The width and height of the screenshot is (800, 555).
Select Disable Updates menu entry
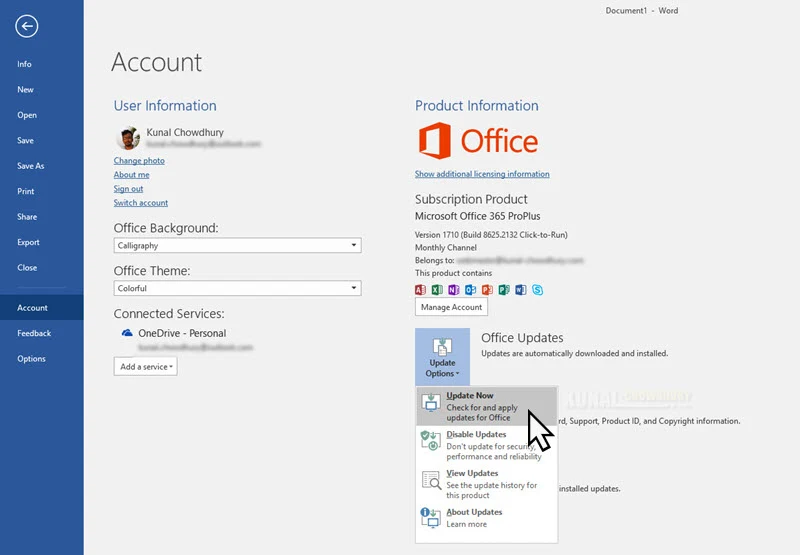[x=486, y=445]
